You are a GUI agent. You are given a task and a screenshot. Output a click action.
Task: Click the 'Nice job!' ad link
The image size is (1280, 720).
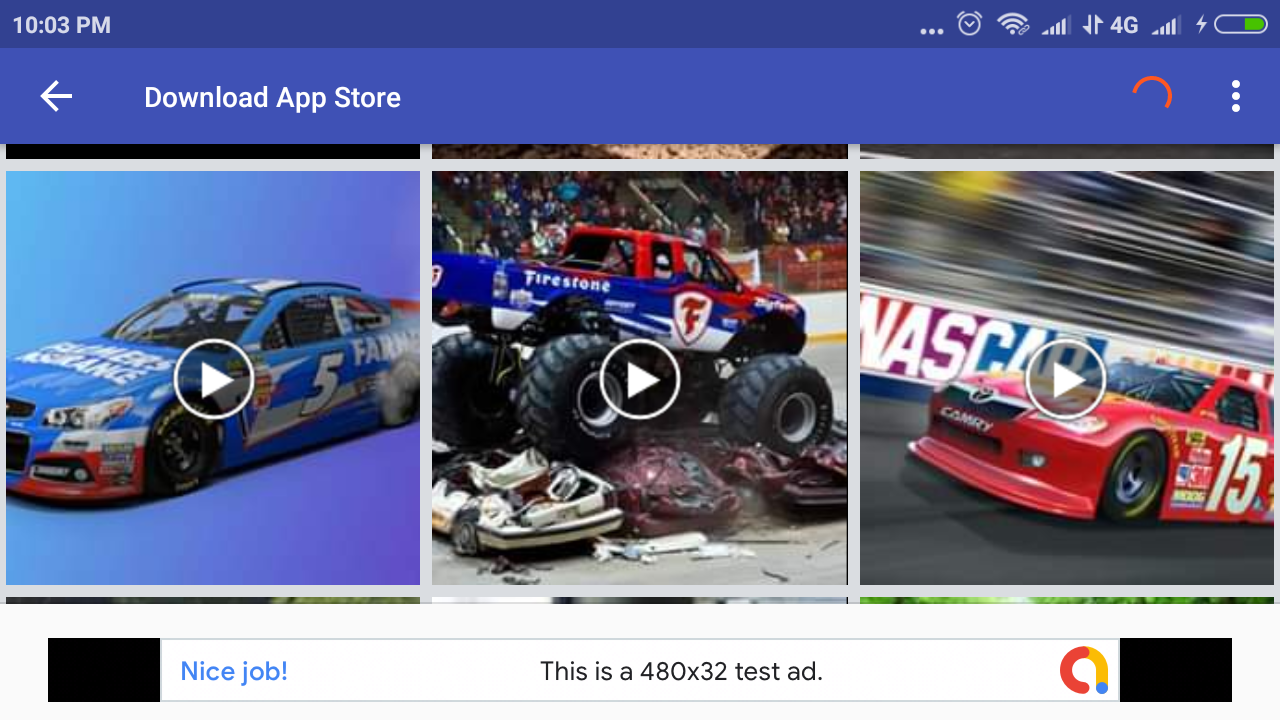click(234, 671)
